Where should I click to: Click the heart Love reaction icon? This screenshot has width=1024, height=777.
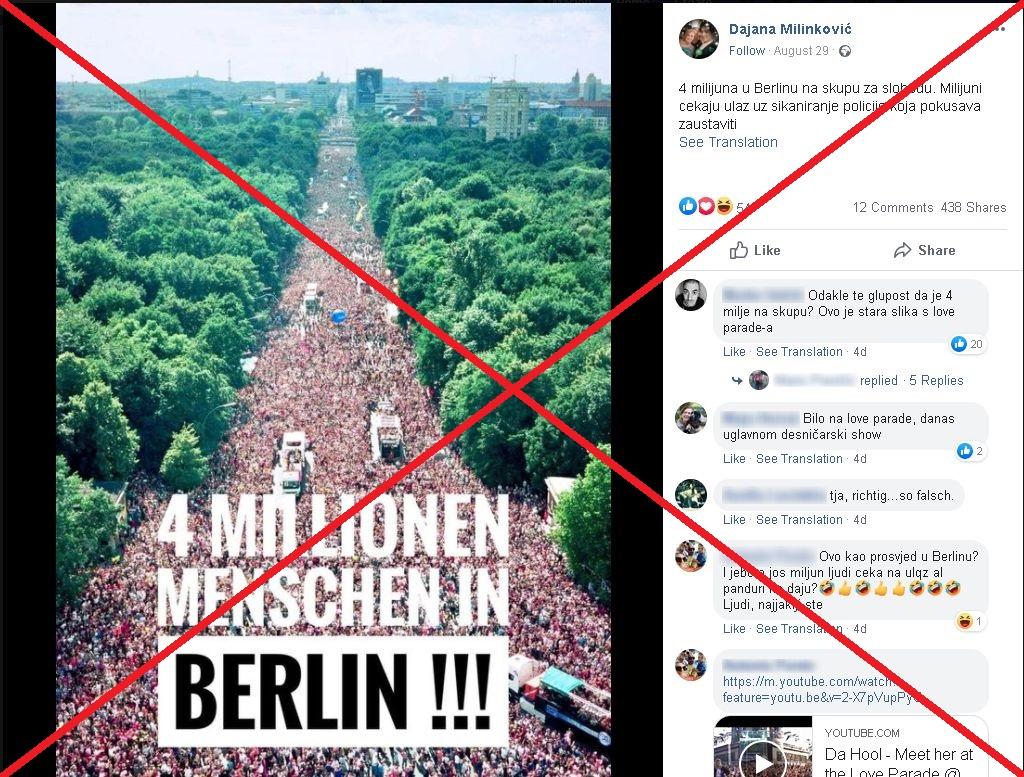pyautogui.click(x=706, y=206)
